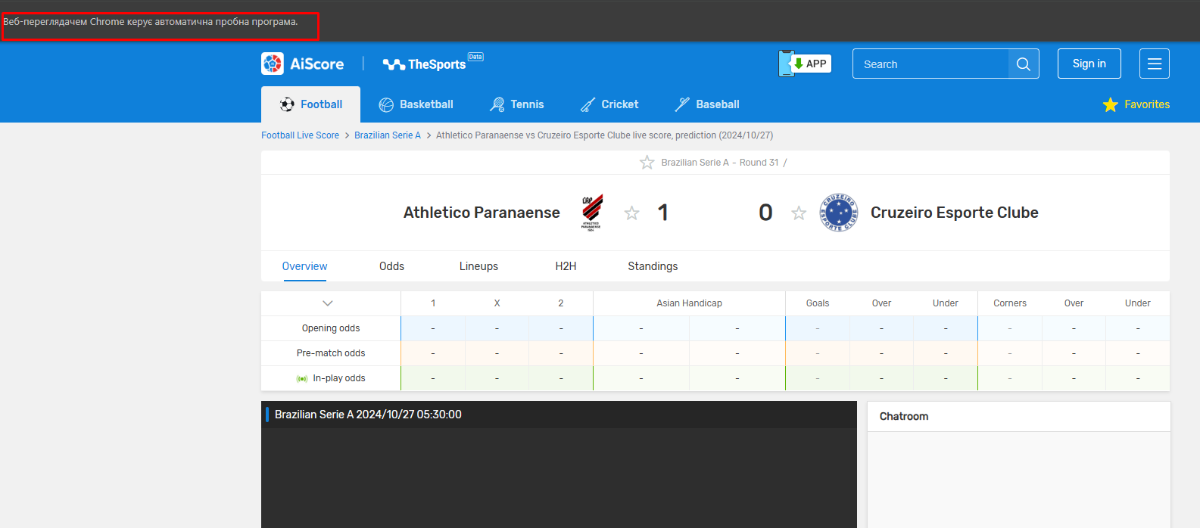Open Football Live Score breadcrumb

[x=300, y=135]
